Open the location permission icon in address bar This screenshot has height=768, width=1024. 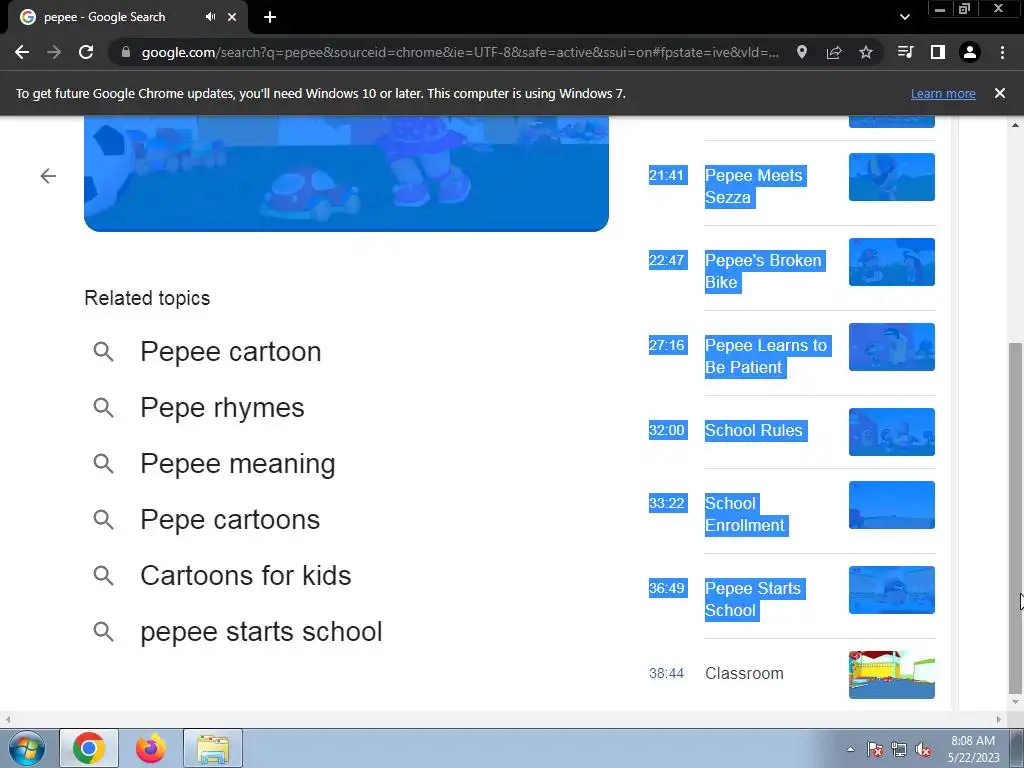pyautogui.click(x=802, y=52)
